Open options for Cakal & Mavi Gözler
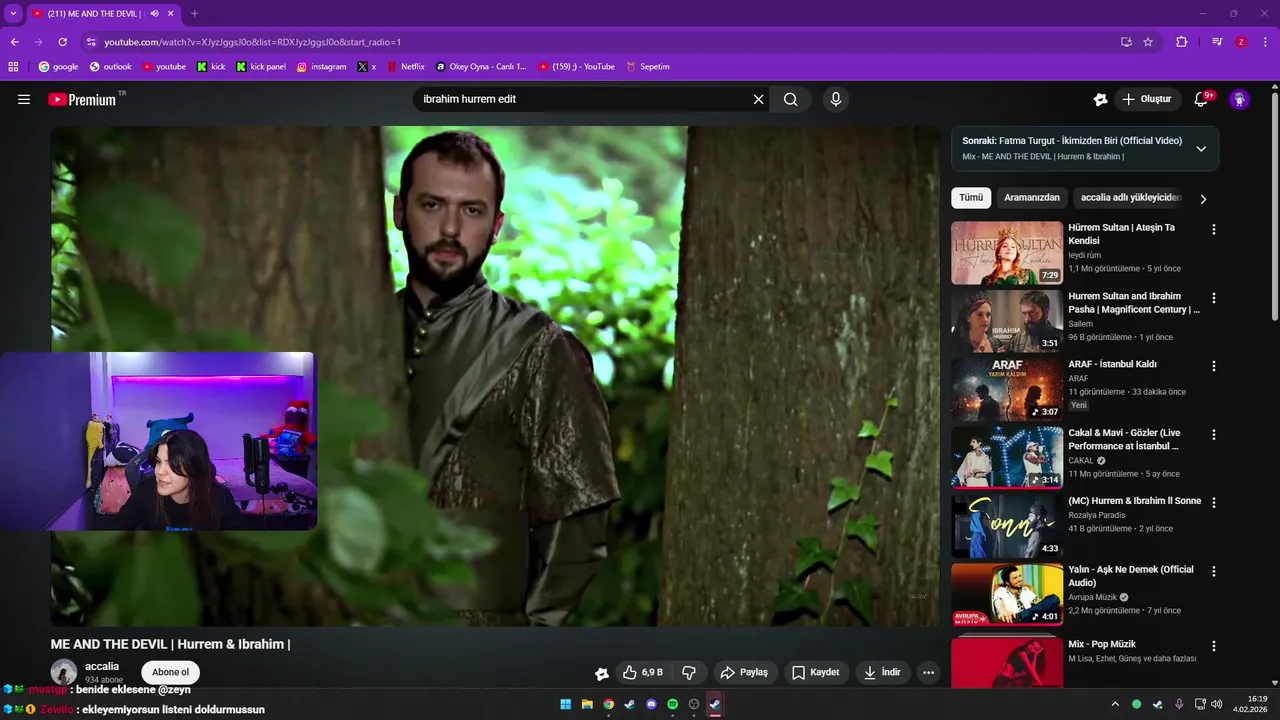The width and height of the screenshot is (1280, 720). pos(1214,435)
